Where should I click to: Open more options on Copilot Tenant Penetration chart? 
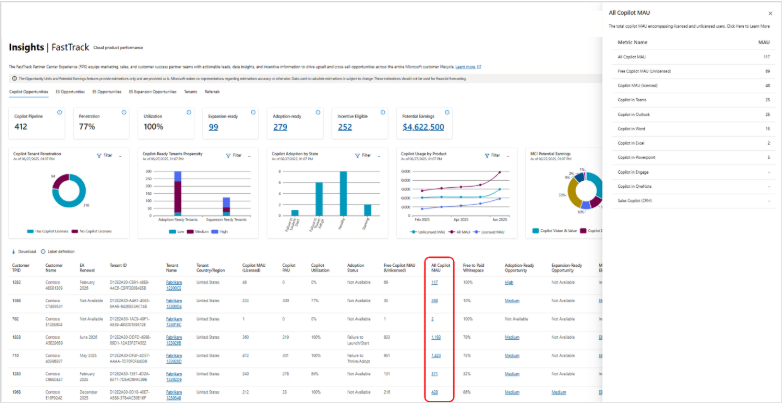tap(121, 156)
